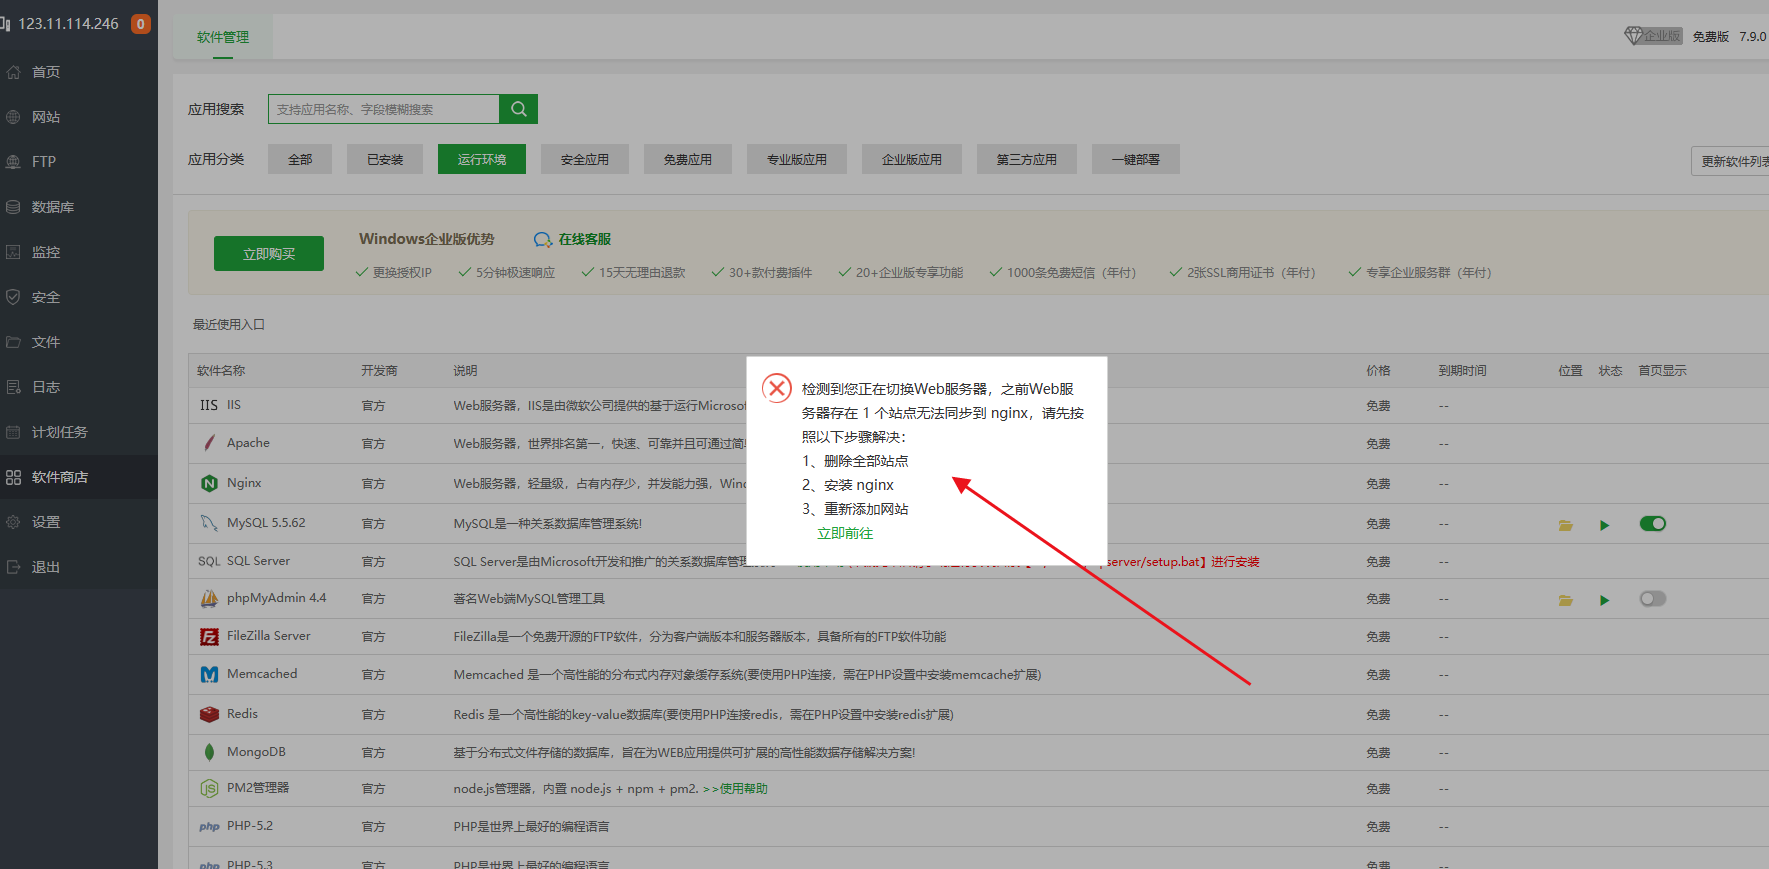Click the PM2管理器 node icon

209,788
